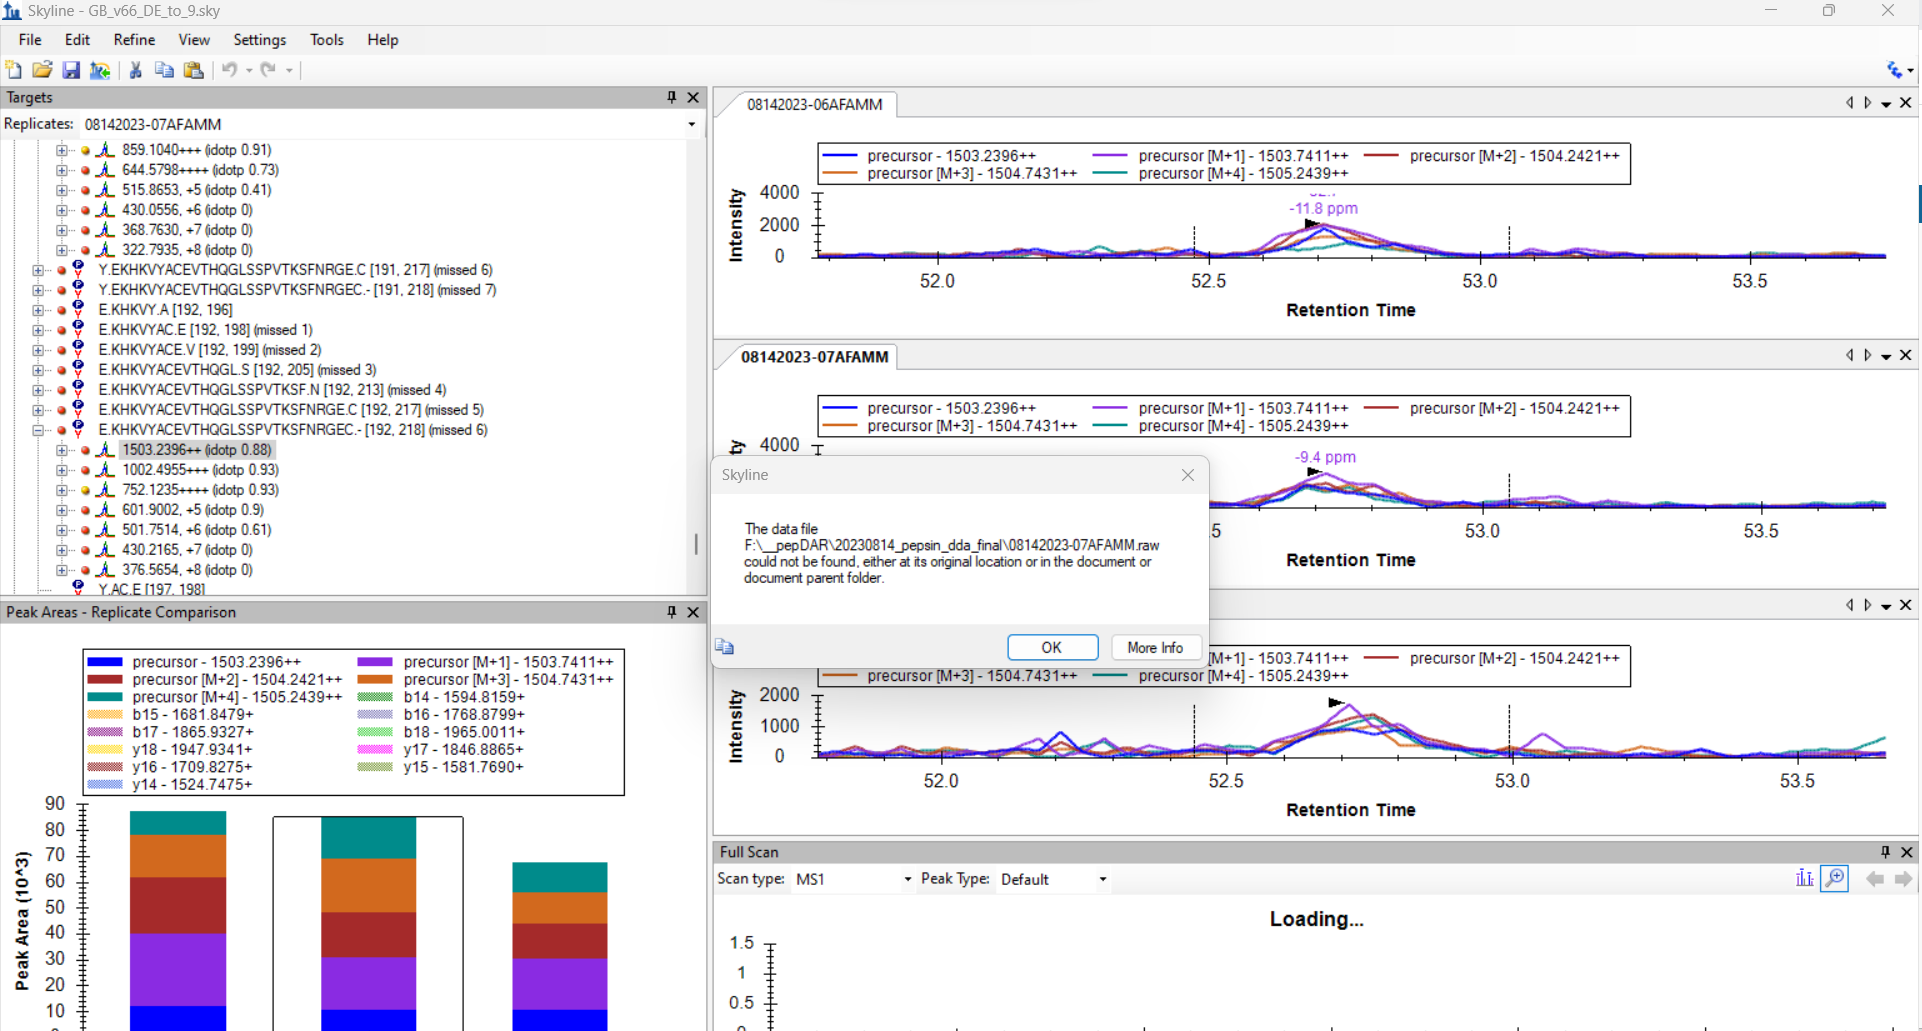Toggle the magnifier zoom button in Full Scan
Screen dimensions: 1922x1031
(1835, 879)
